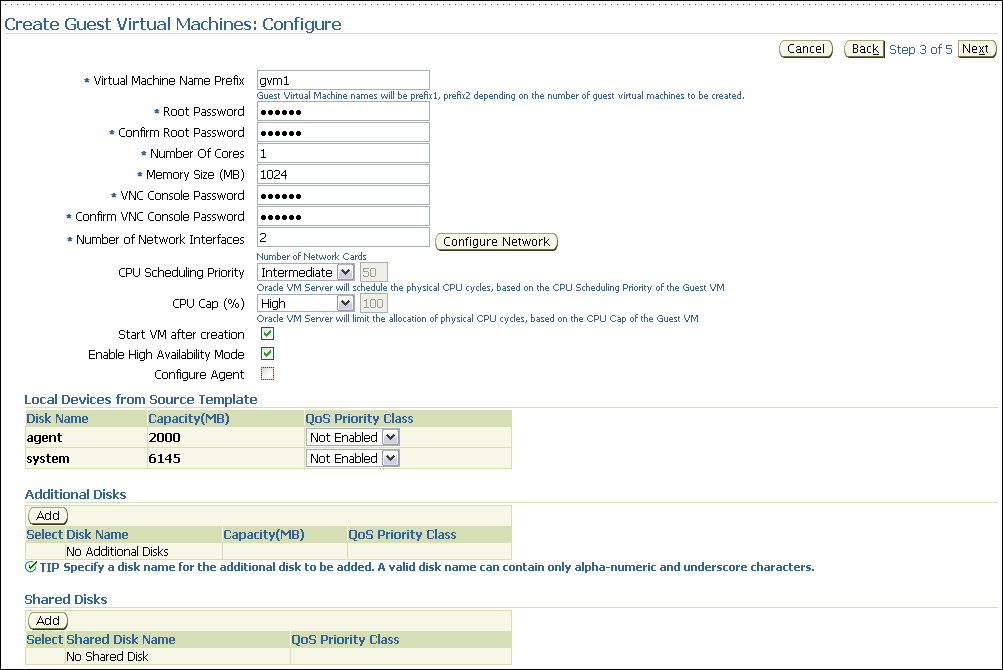The width and height of the screenshot is (1003, 670).
Task: Click the capacity value '2000'
Action: pyautogui.click(x=164, y=438)
